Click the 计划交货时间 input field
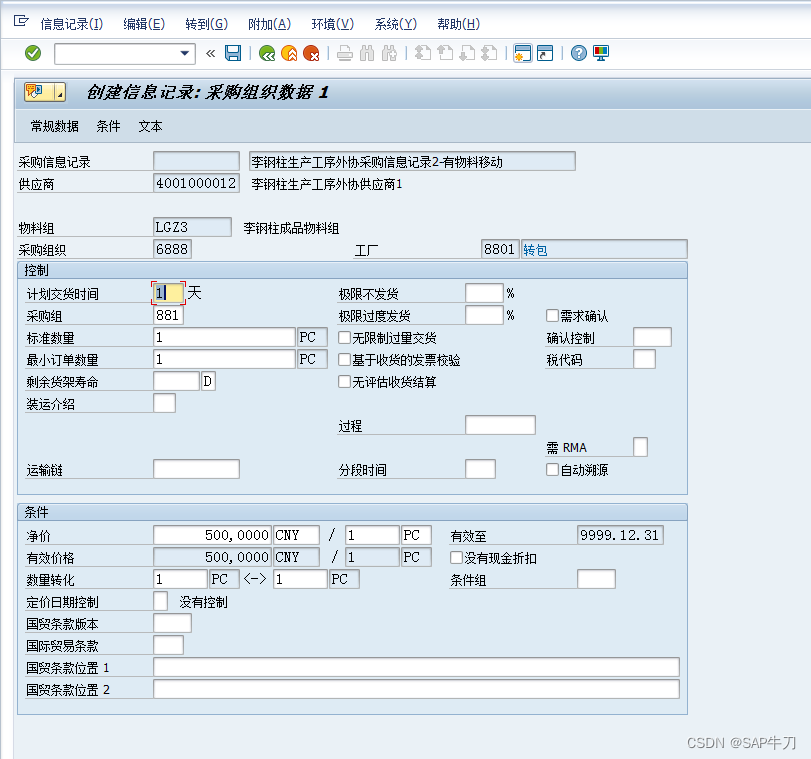The width and height of the screenshot is (811, 759). tap(169, 293)
